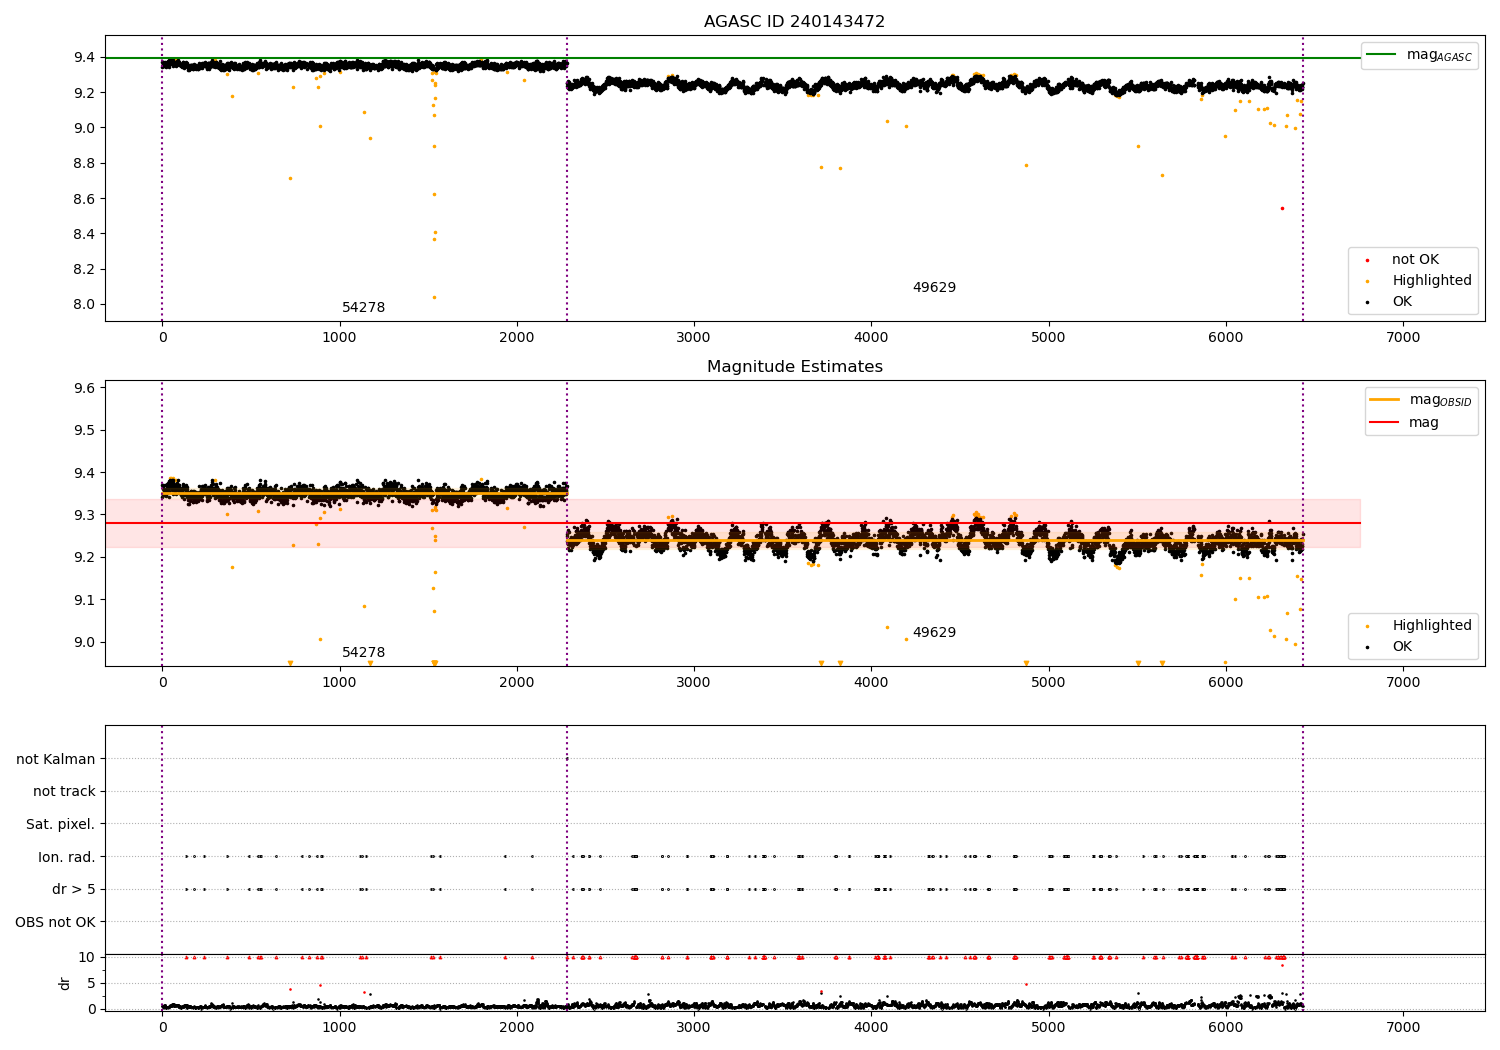Click the red 'not OK' point near 8.55
The width and height of the screenshot is (1500, 1050).
click(x=1282, y=208)
